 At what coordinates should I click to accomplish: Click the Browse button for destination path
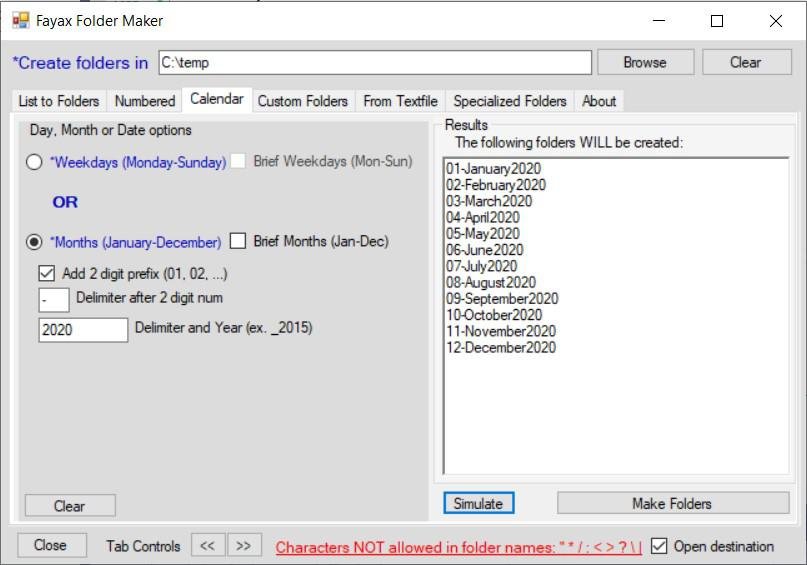click(x=645, y=62)
